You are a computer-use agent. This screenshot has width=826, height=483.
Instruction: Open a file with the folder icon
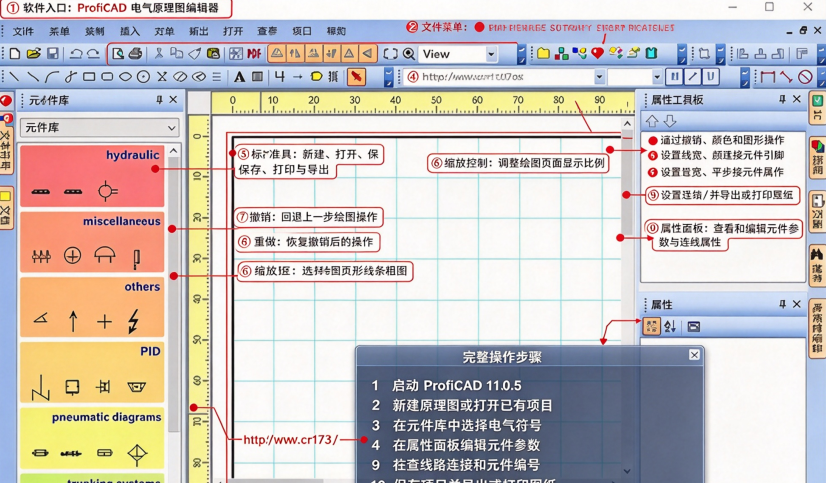[34, 54]
